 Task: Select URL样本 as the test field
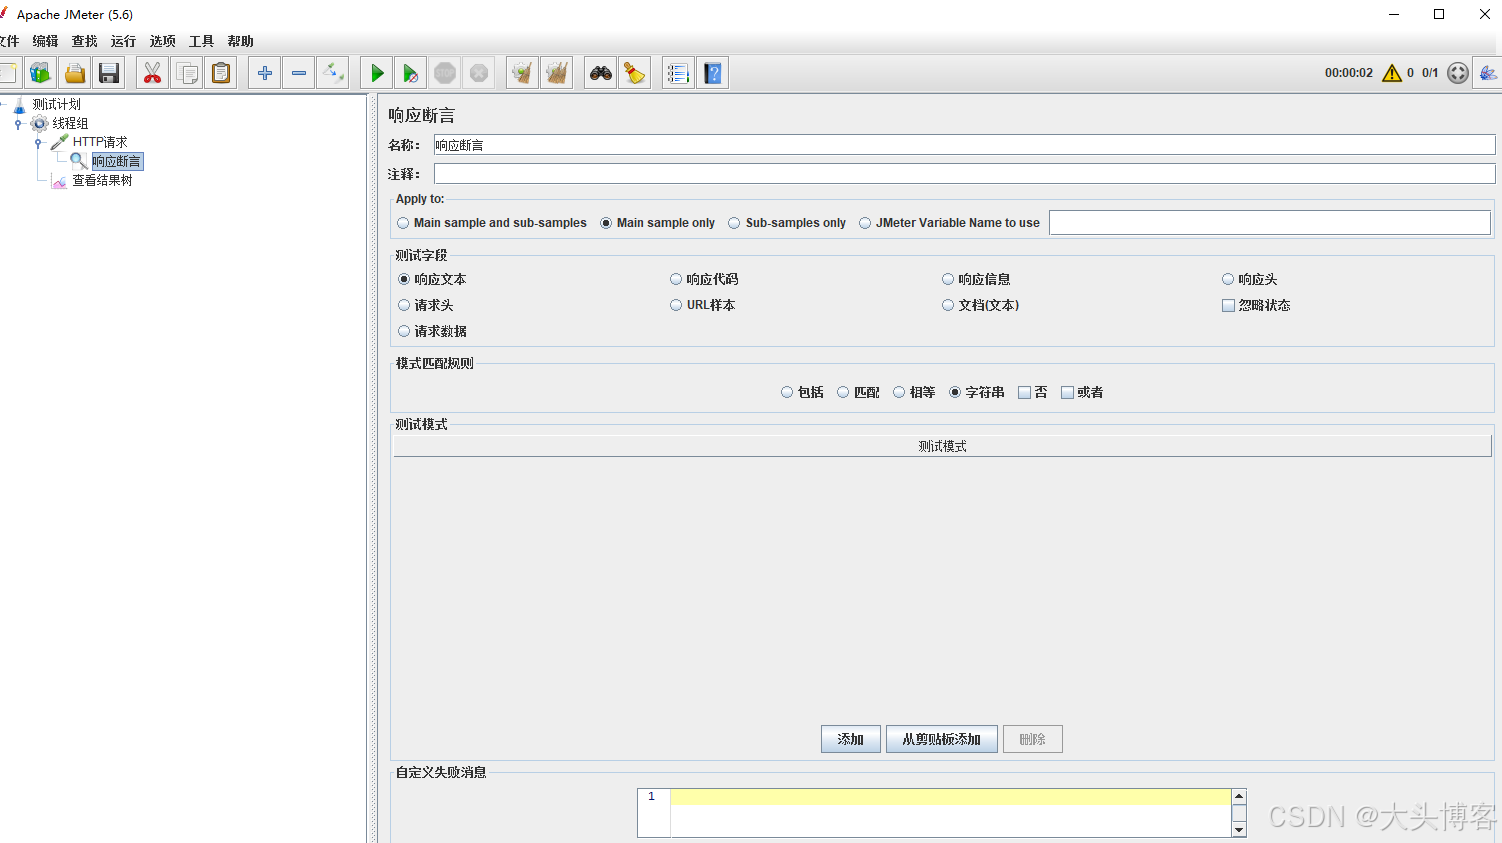pos(703,305)
